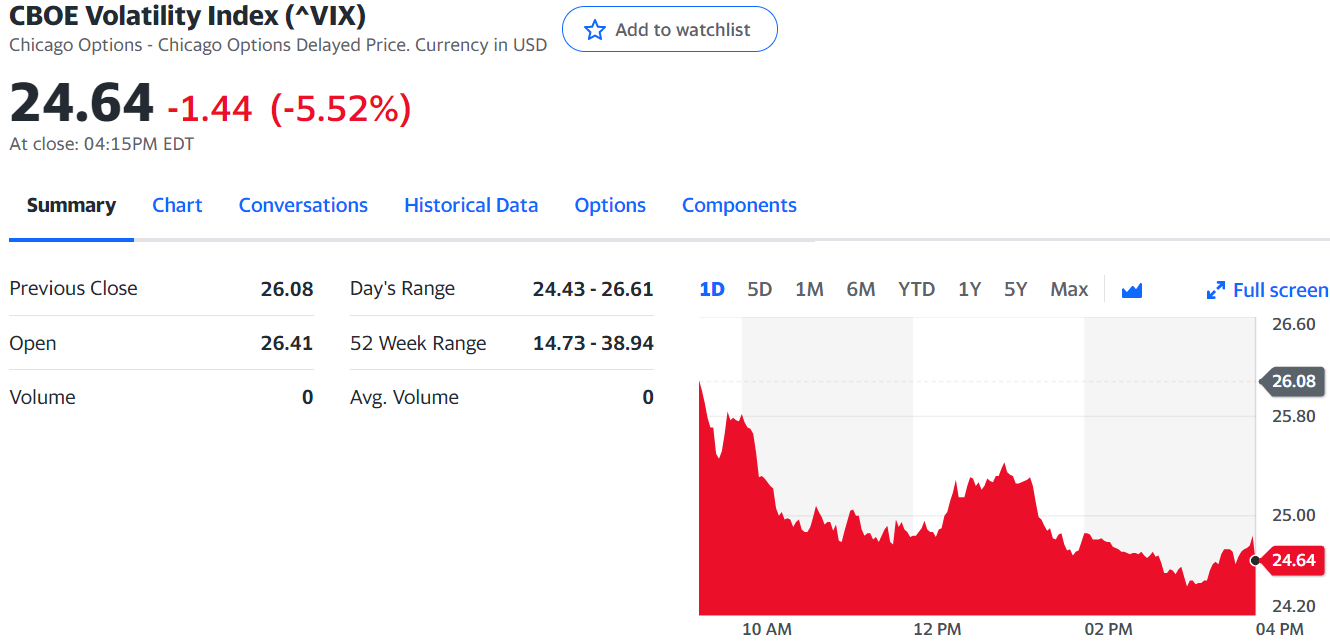View the Components tab

pos(739,205)
